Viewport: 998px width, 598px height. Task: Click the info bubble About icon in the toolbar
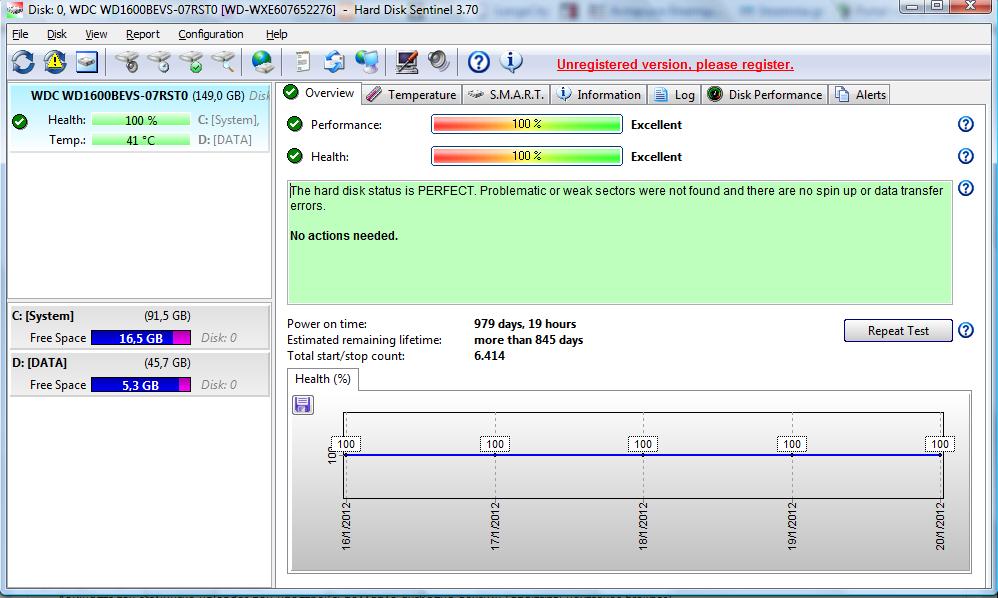[x=510, y=62]
